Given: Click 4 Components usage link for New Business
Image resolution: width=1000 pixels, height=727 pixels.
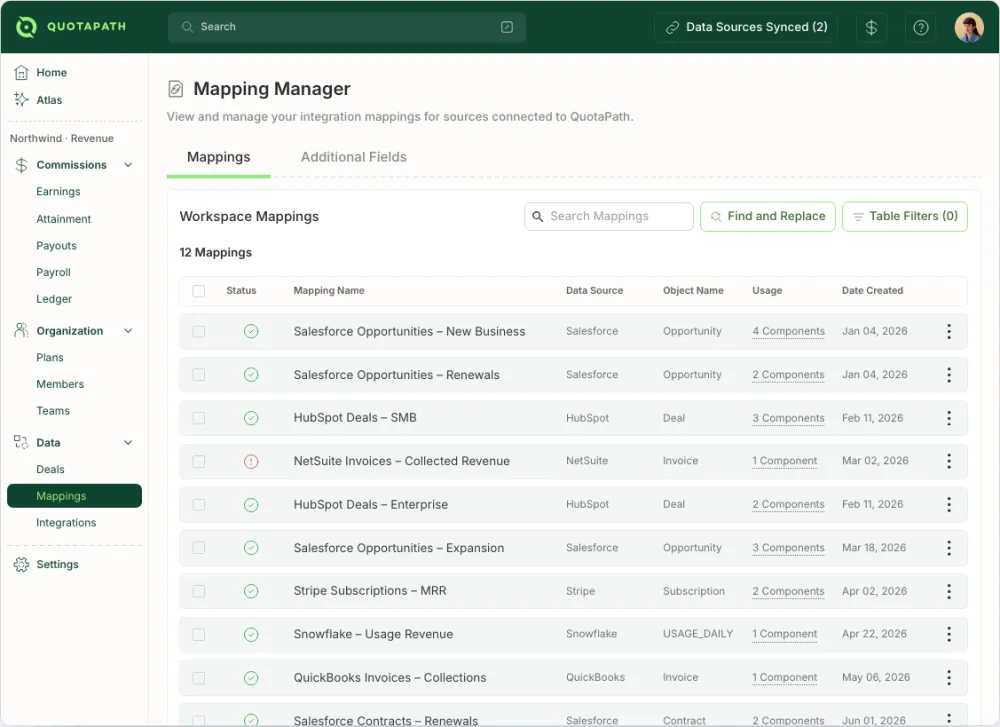Looking at the screenshot, I should tap(788, 331).
